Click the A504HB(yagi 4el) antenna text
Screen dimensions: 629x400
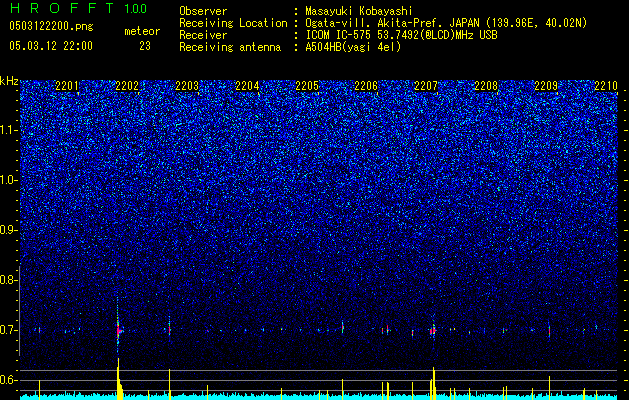[353, 47]
